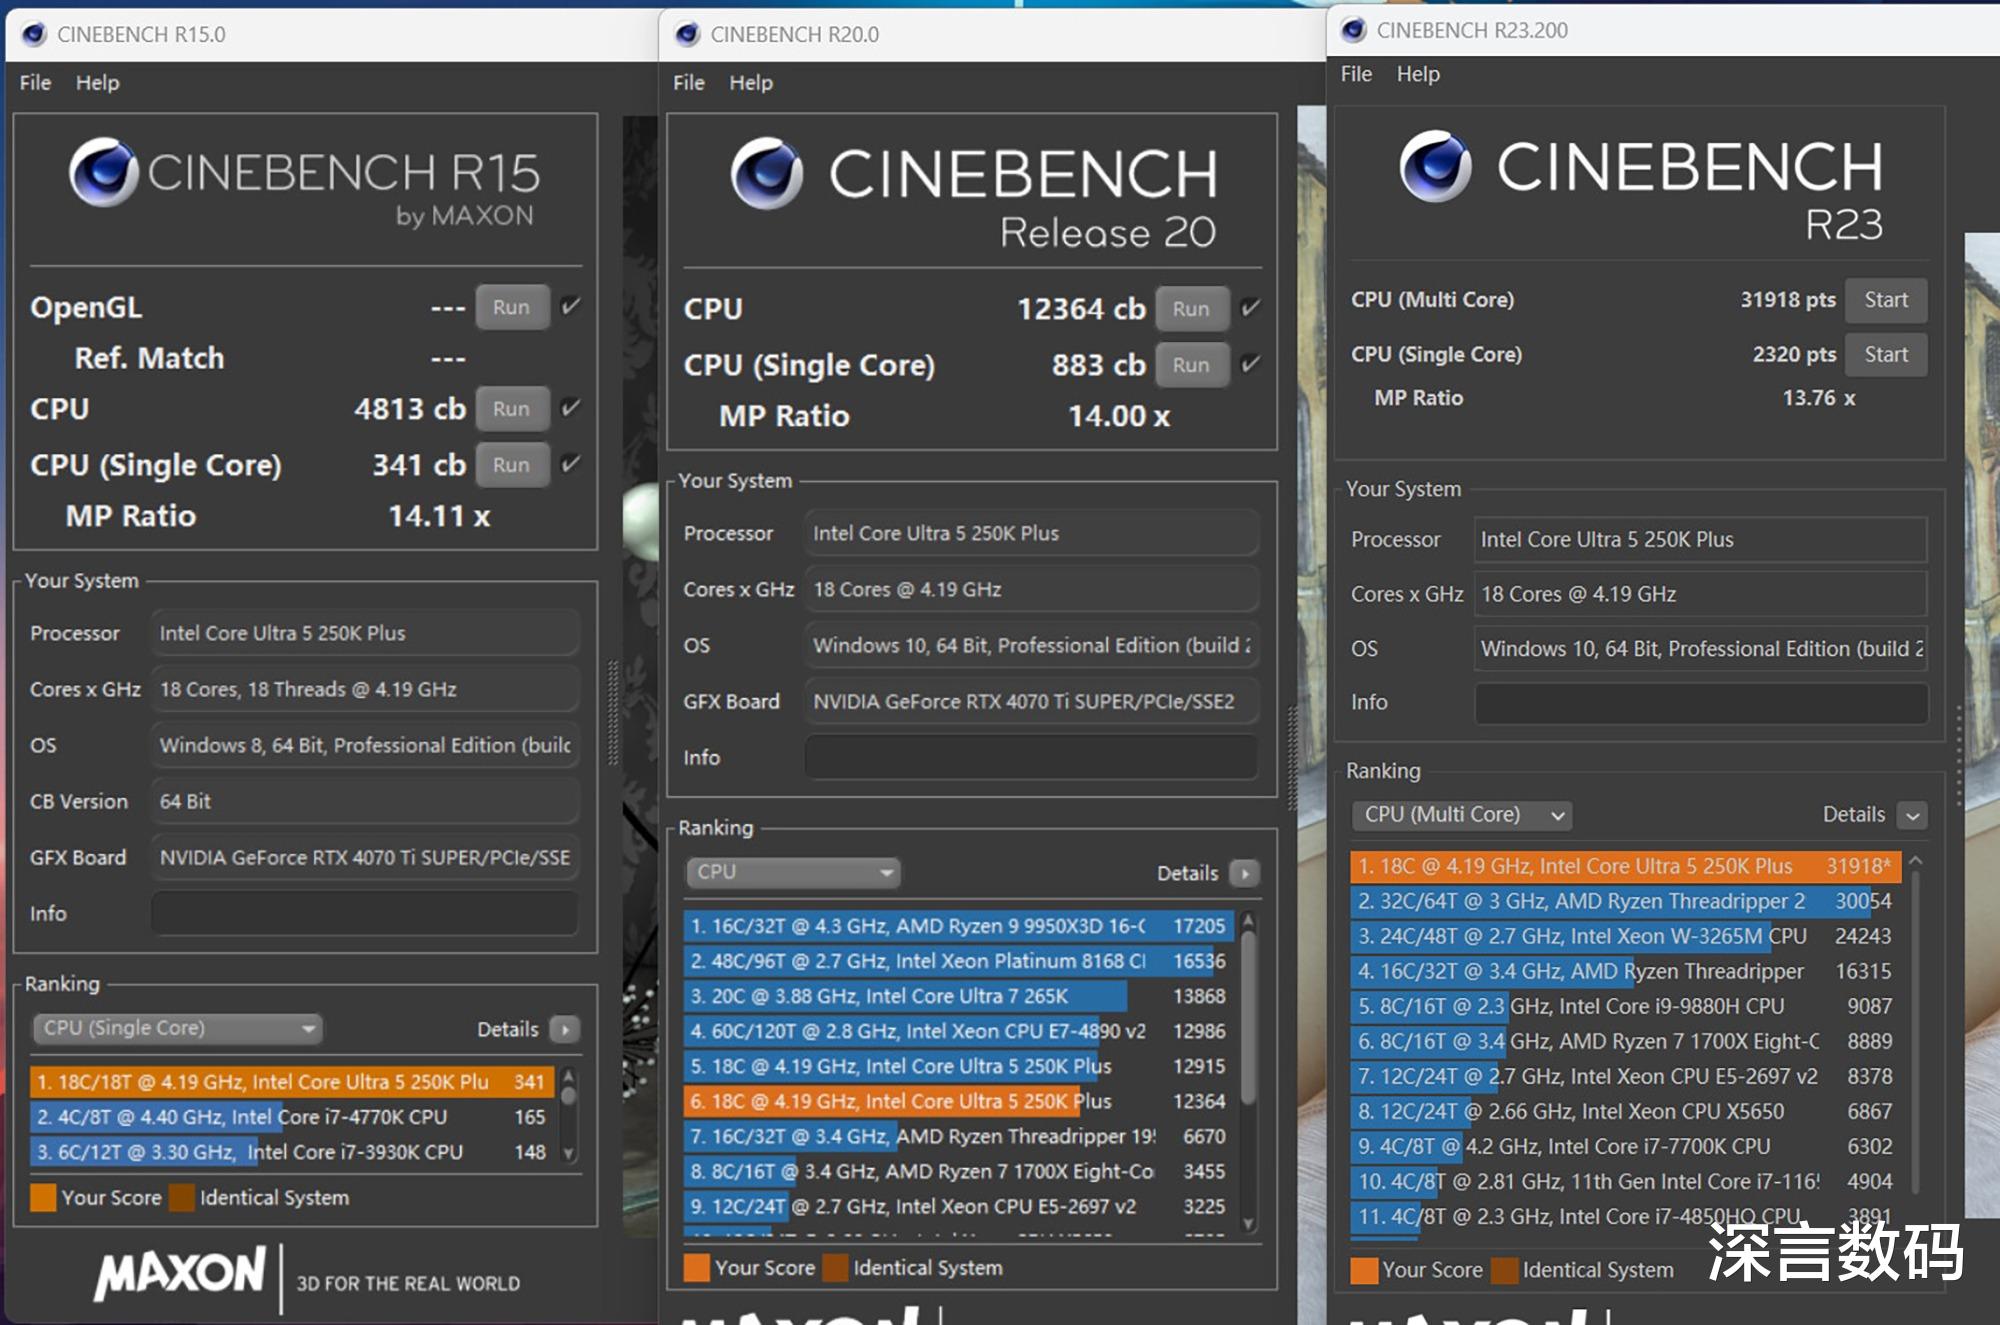Toggle the R20 CPU test checkbox

click(1250, 308)
